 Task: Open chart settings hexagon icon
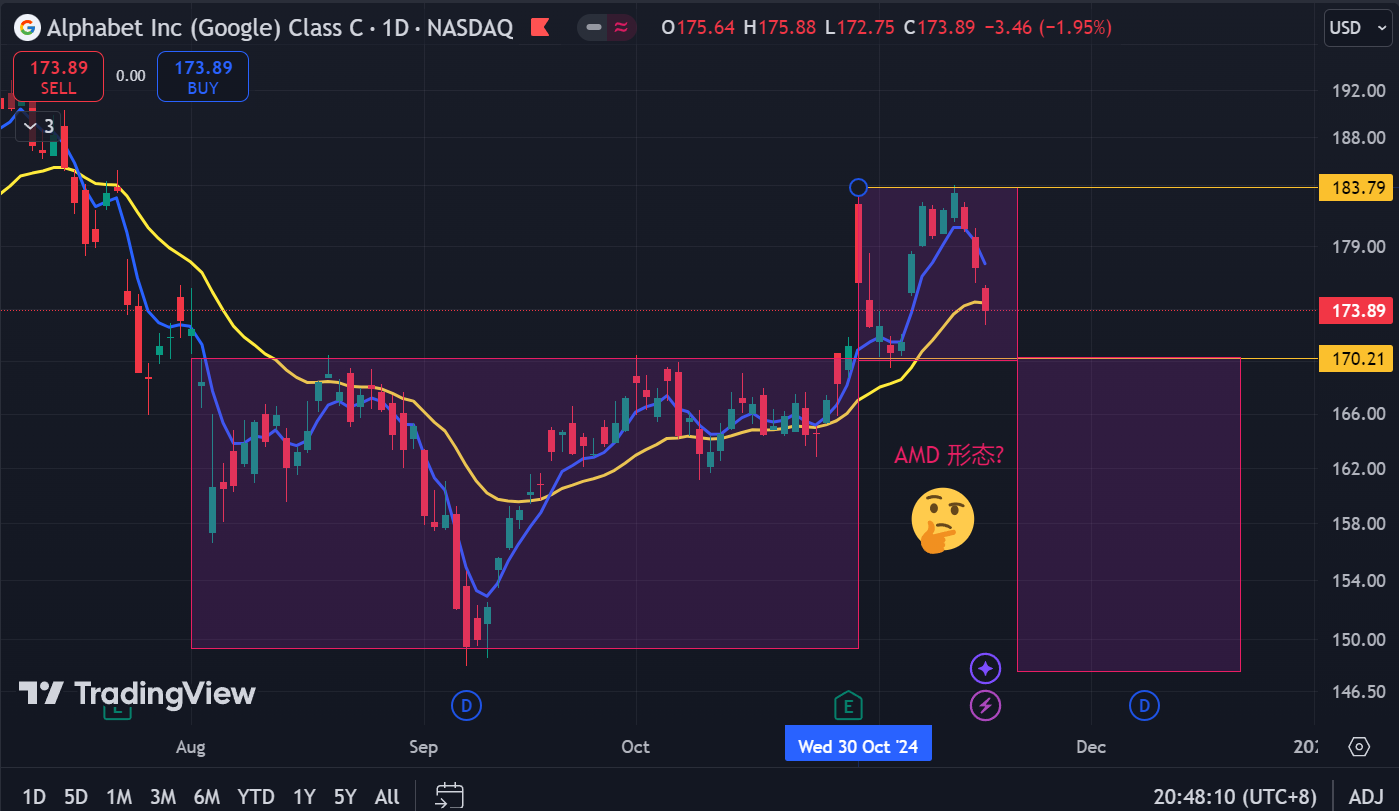coord(1358,747)
